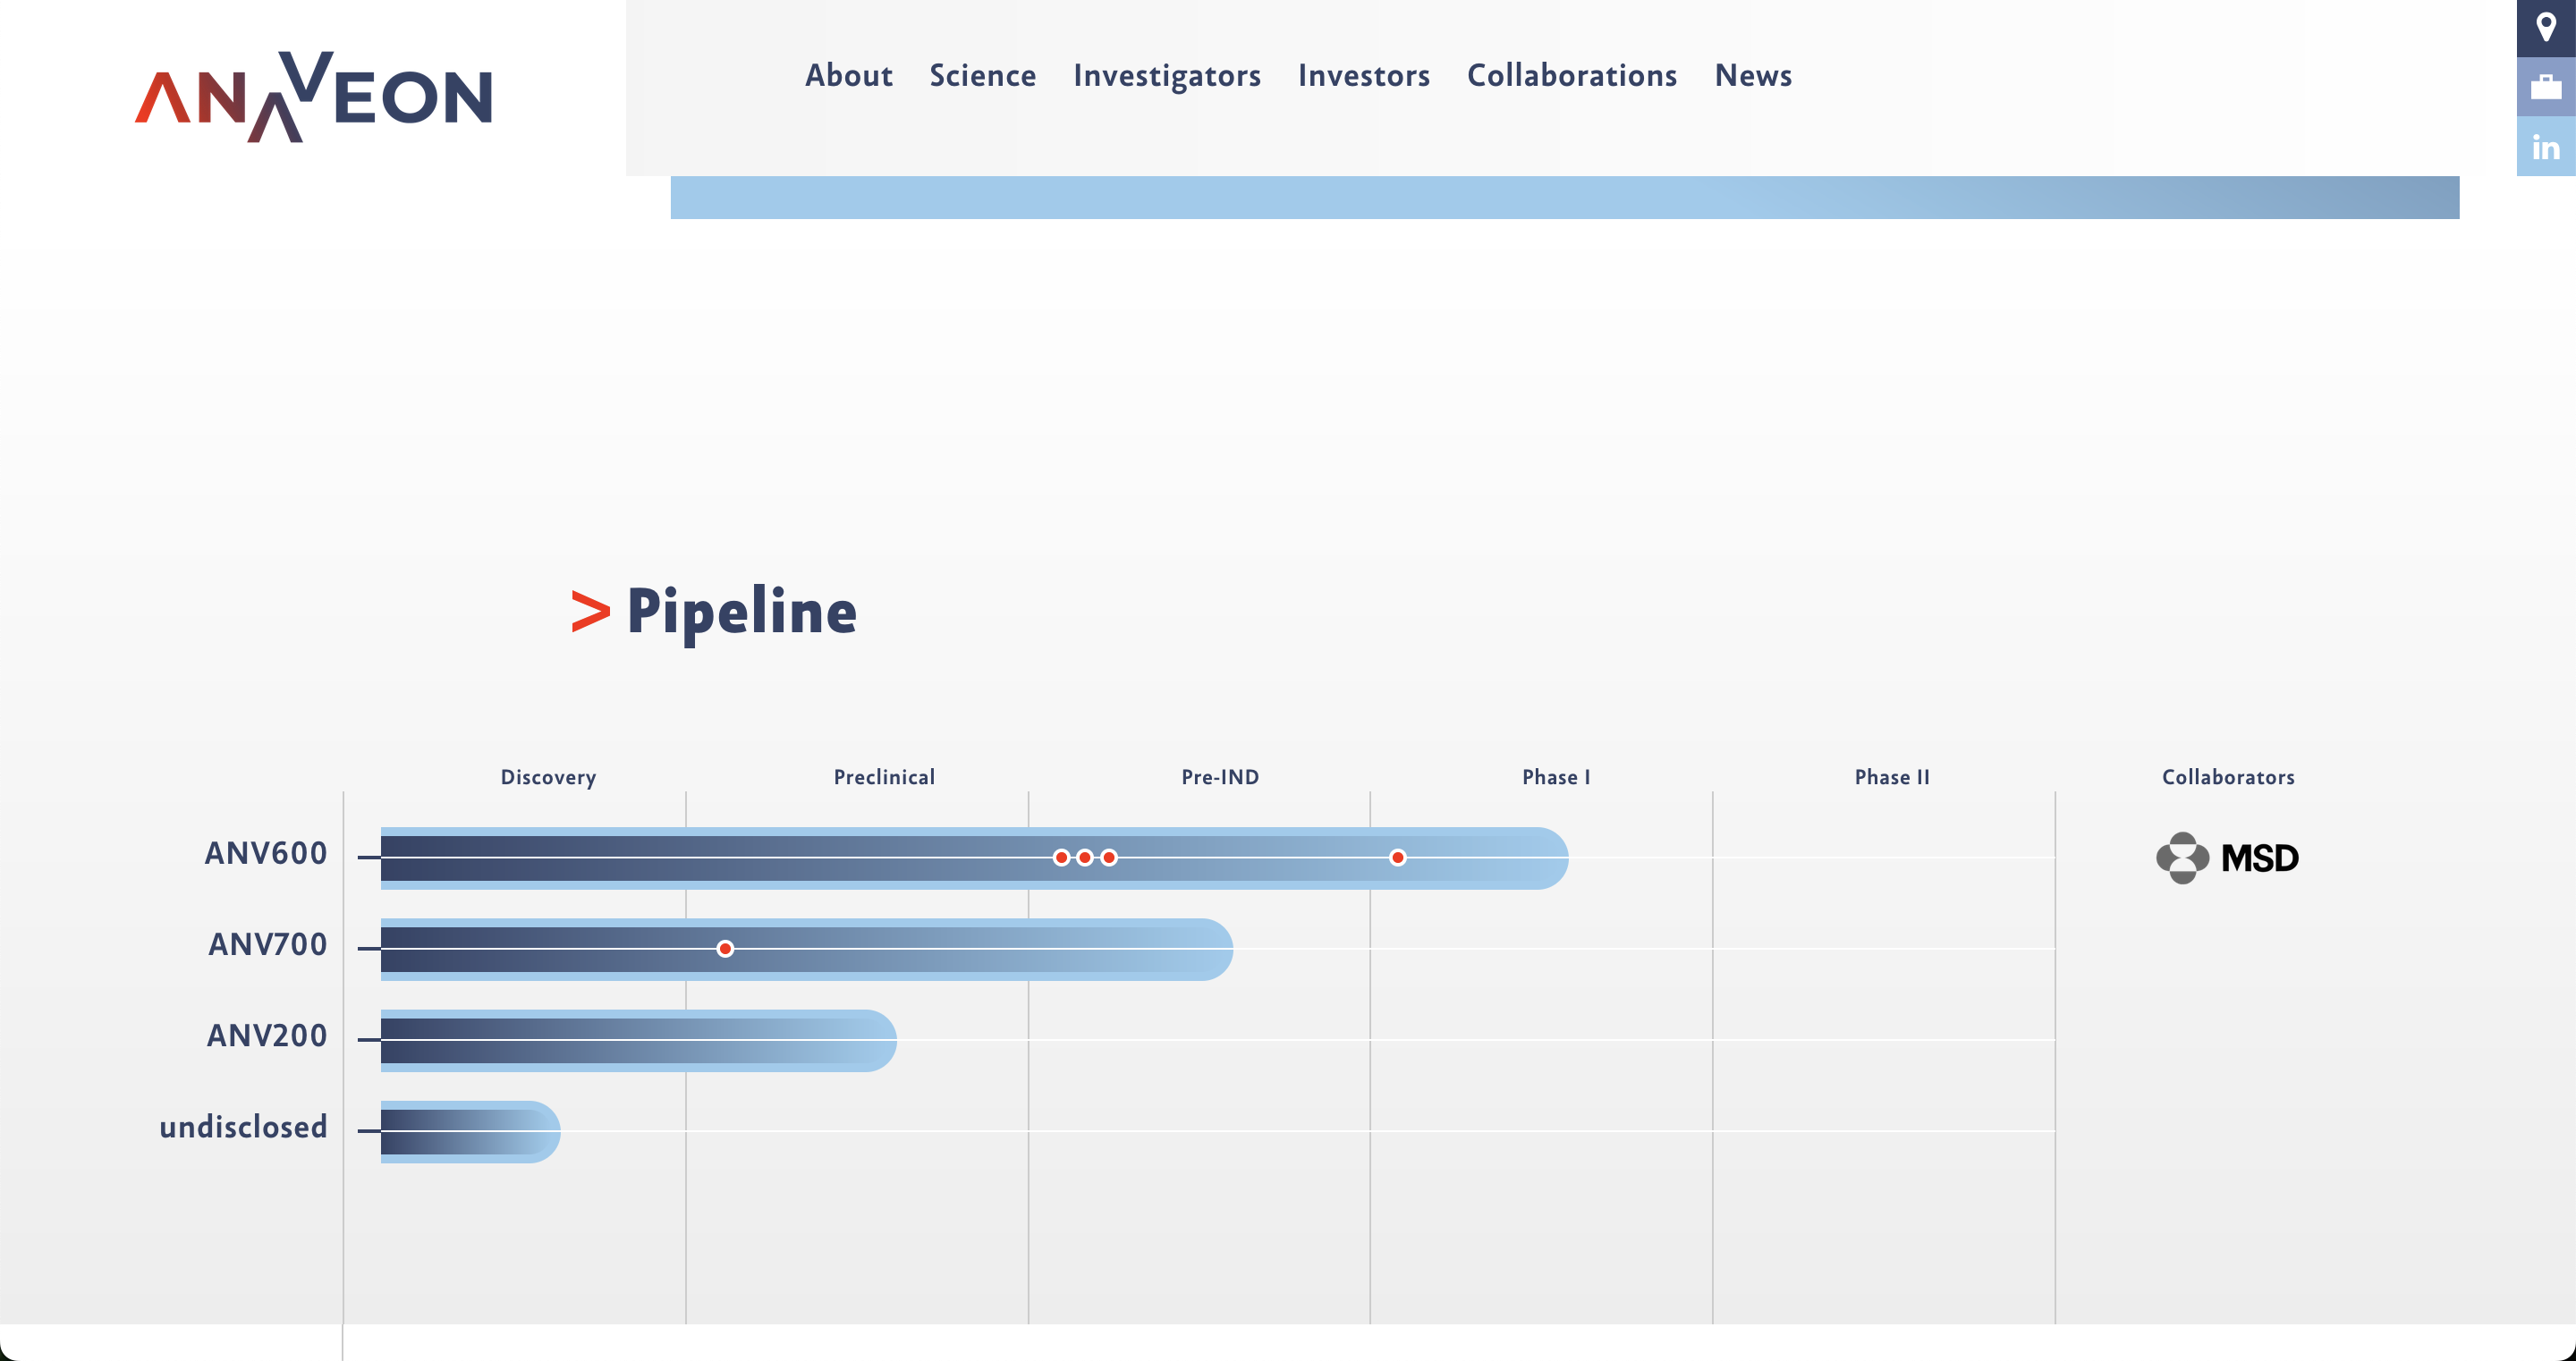Open the LinkedIn icon link
This screenshot has height=1361, width=2576.
2546,147
